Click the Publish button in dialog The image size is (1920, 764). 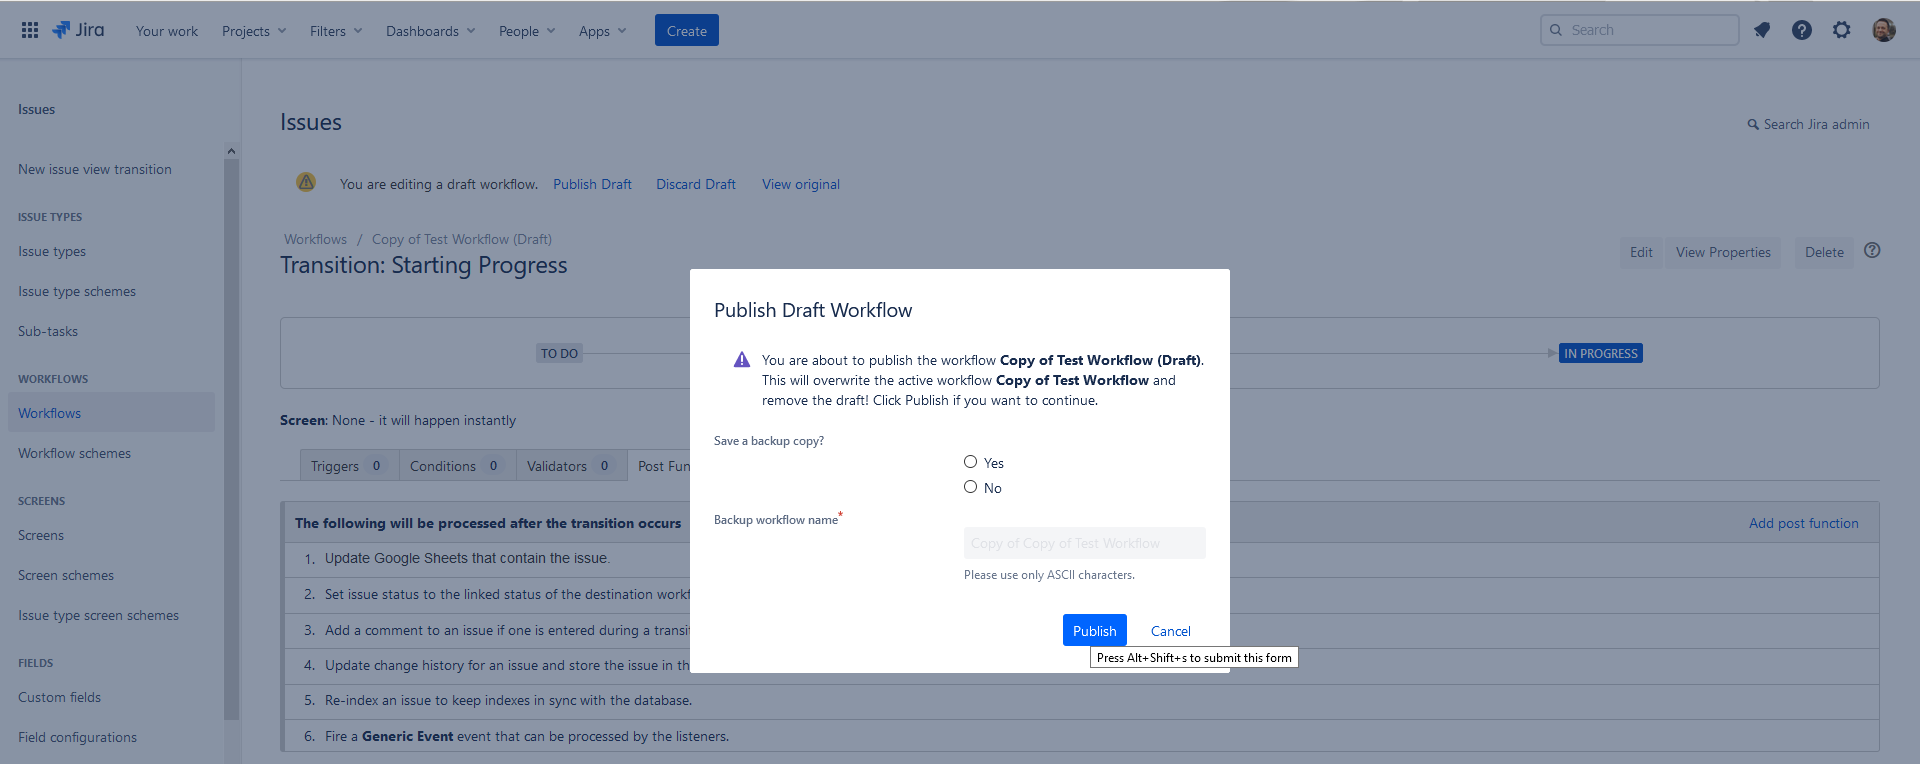coord(1094,631)
